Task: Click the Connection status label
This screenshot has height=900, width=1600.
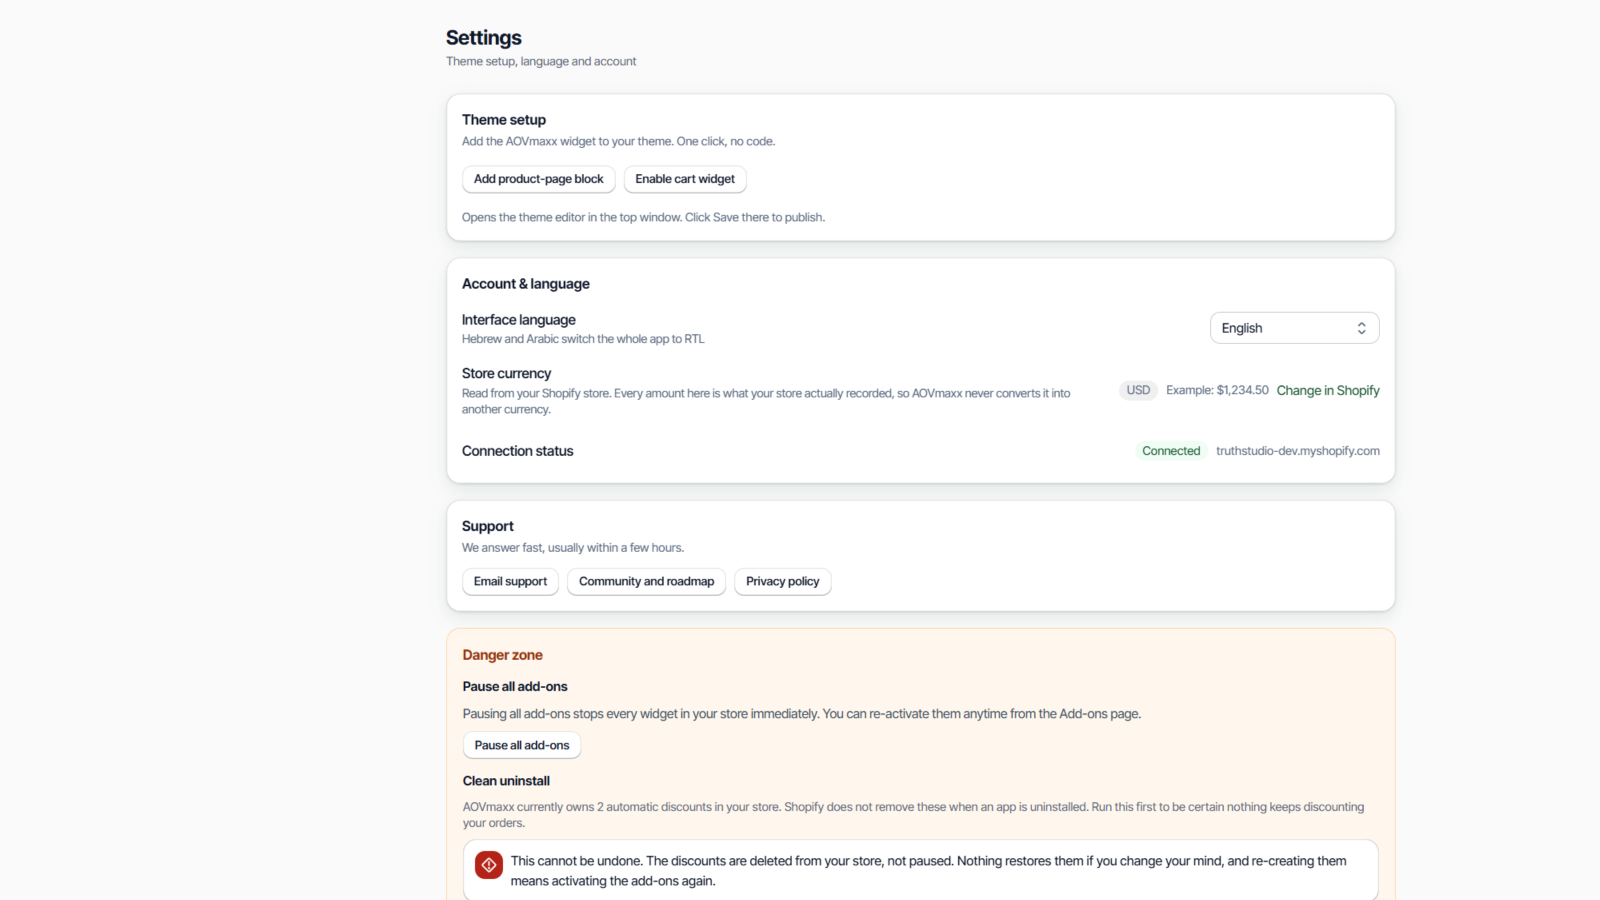Action: tap(518, 451)
